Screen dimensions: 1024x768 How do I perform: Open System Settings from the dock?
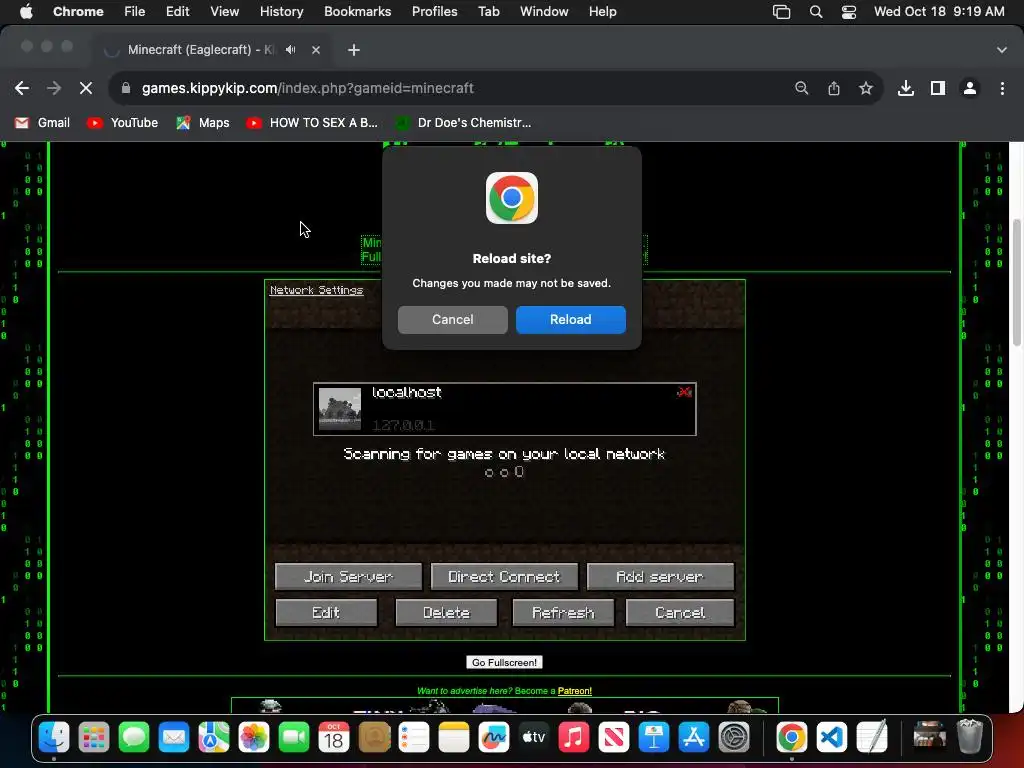733,738
